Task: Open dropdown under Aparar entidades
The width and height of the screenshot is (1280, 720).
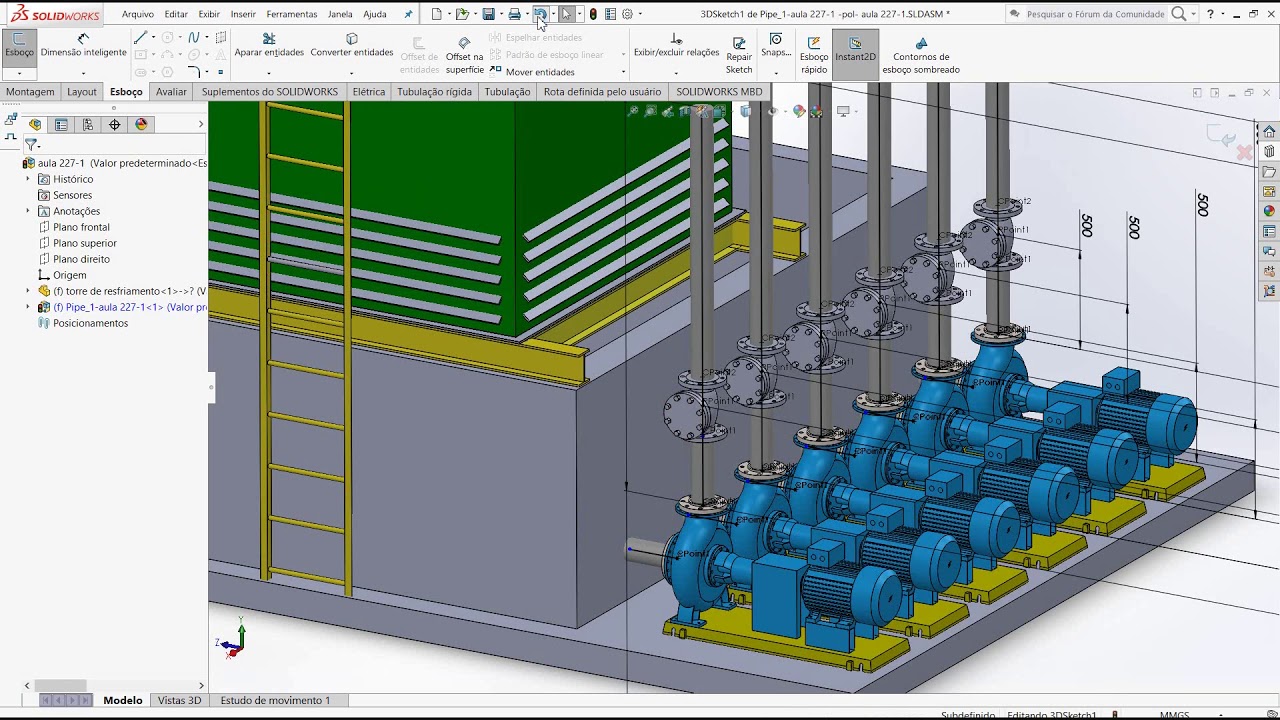Action: click(269, 73)
